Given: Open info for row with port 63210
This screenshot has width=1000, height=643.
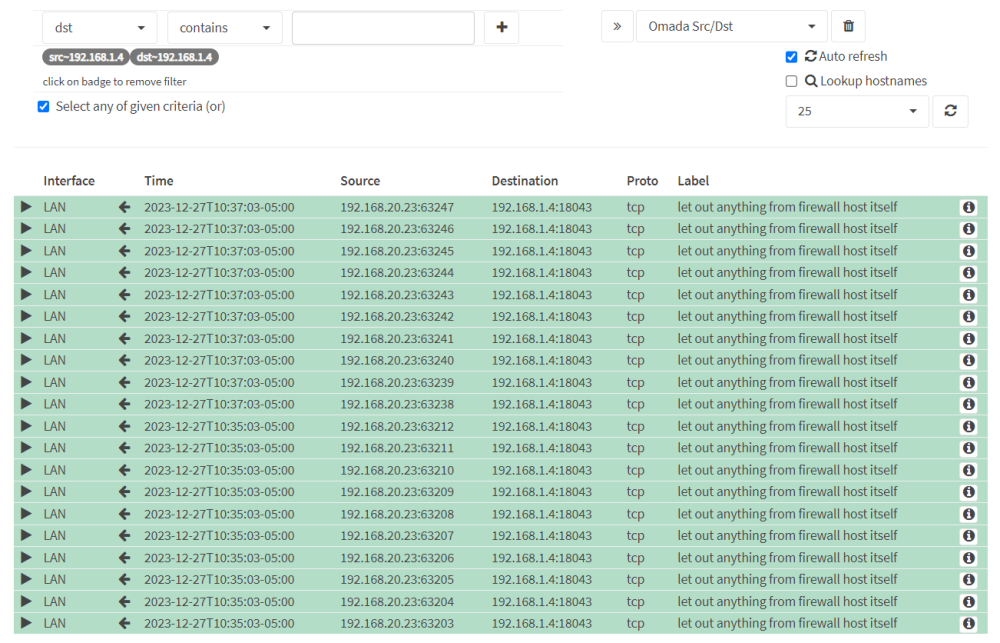Looking at the screenshot, I should tap(968, 470).
